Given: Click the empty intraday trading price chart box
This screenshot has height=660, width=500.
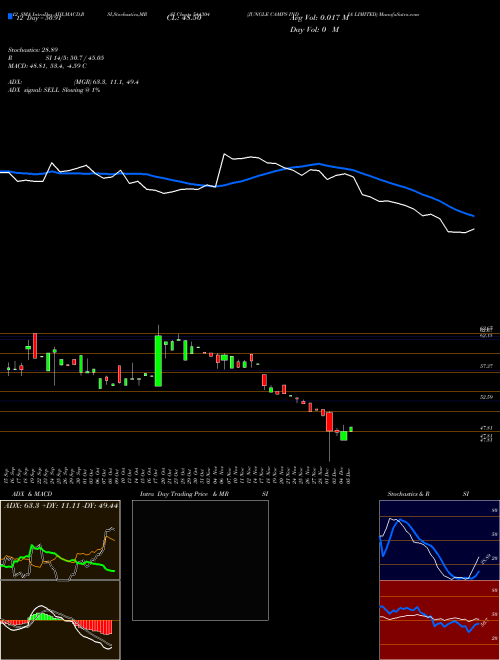Looking at the screenshot, I should coord(200,560).
